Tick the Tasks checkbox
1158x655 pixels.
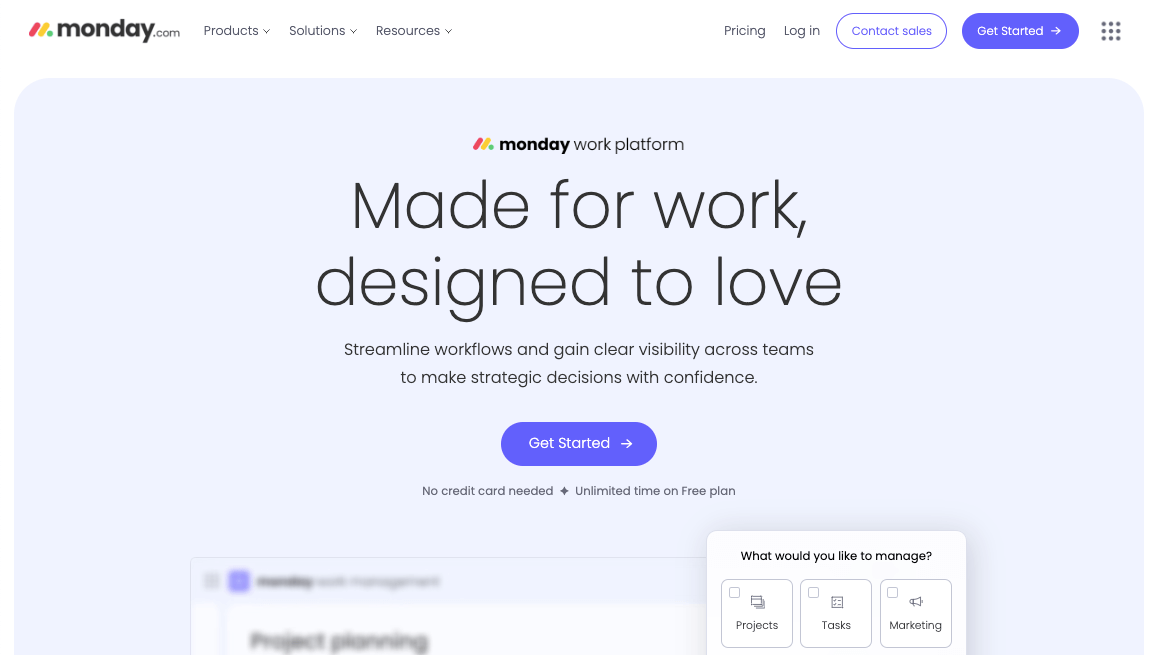813,592
